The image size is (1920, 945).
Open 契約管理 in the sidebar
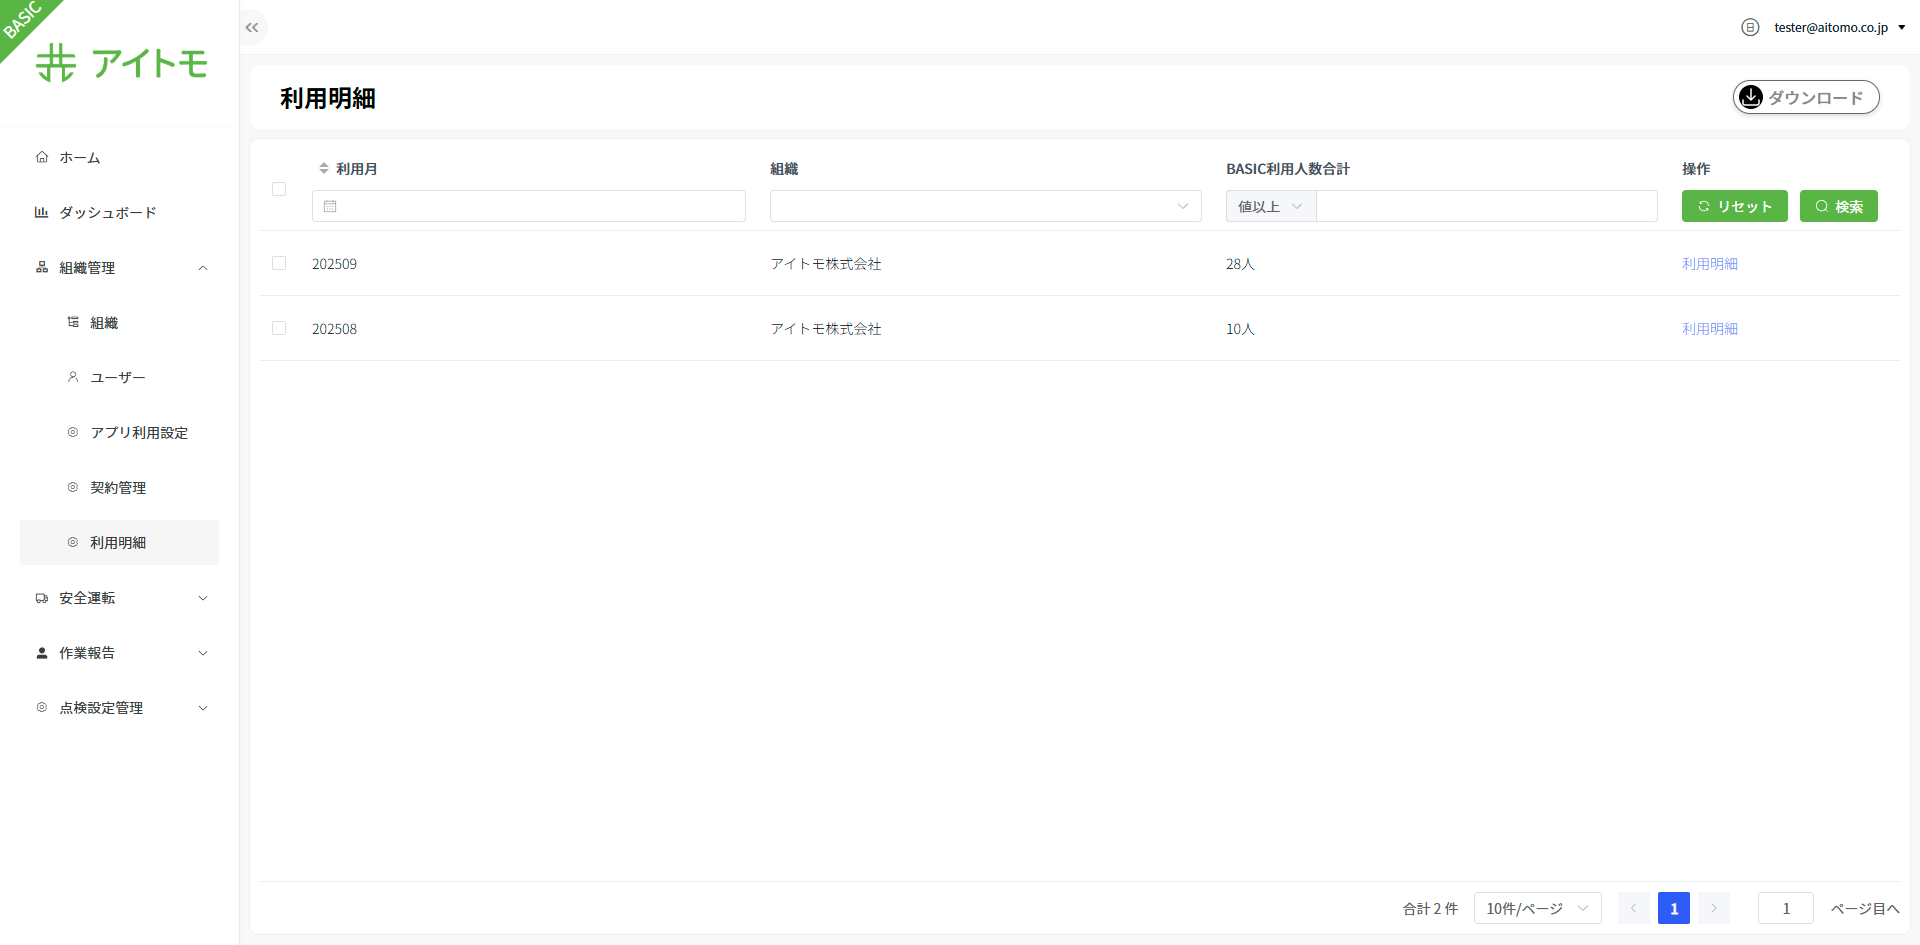click(118, 487)
